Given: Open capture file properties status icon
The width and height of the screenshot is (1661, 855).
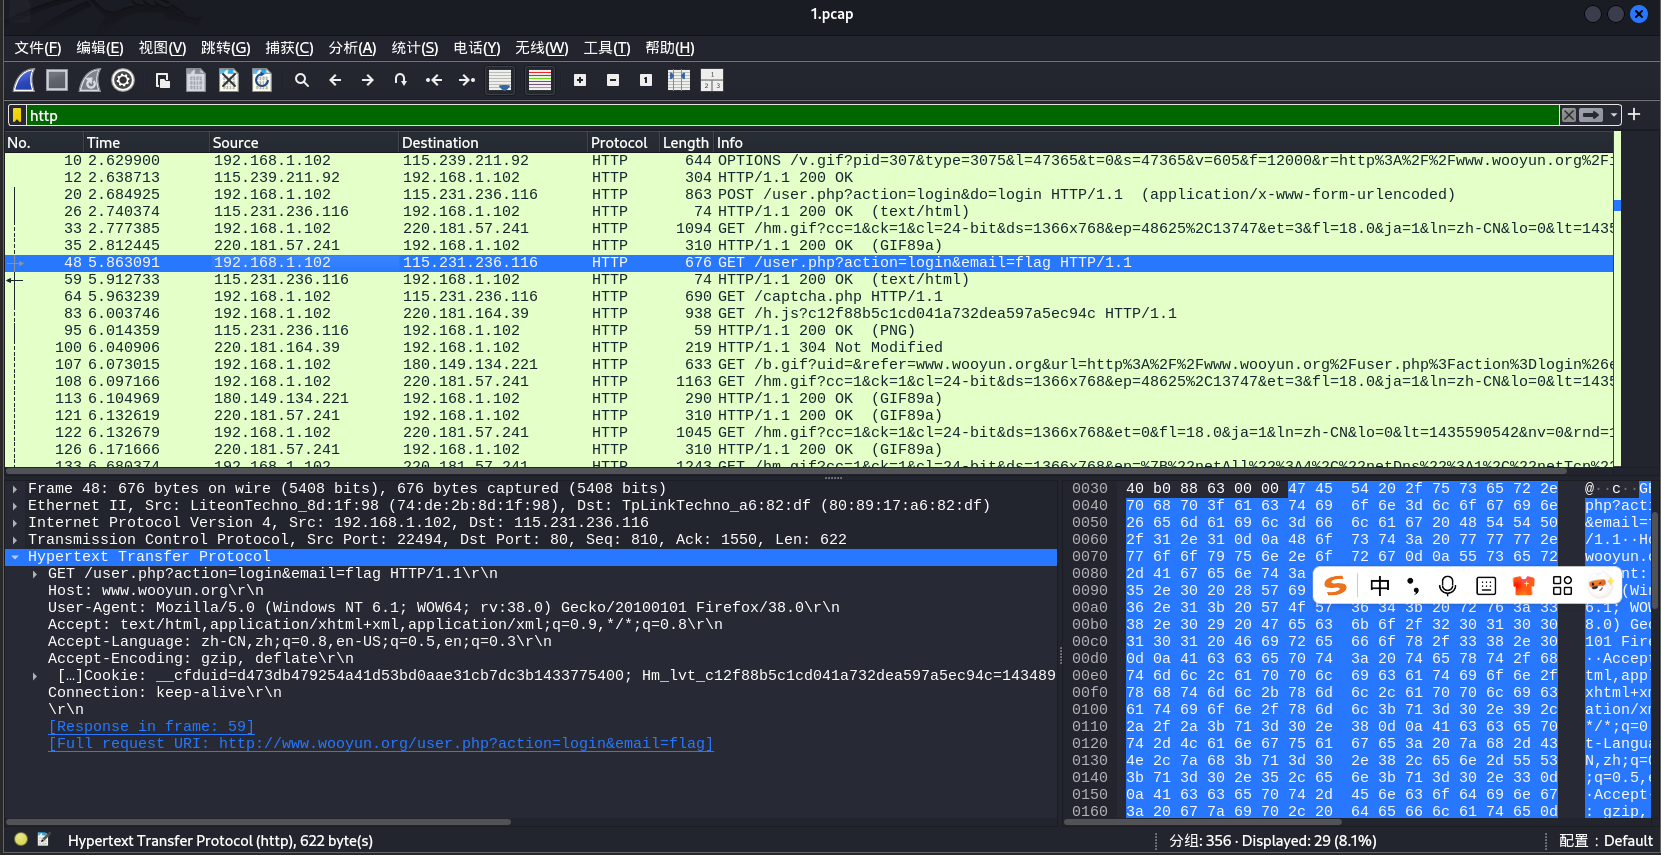Looking at the screenshot, I should (x=43, y=840).
